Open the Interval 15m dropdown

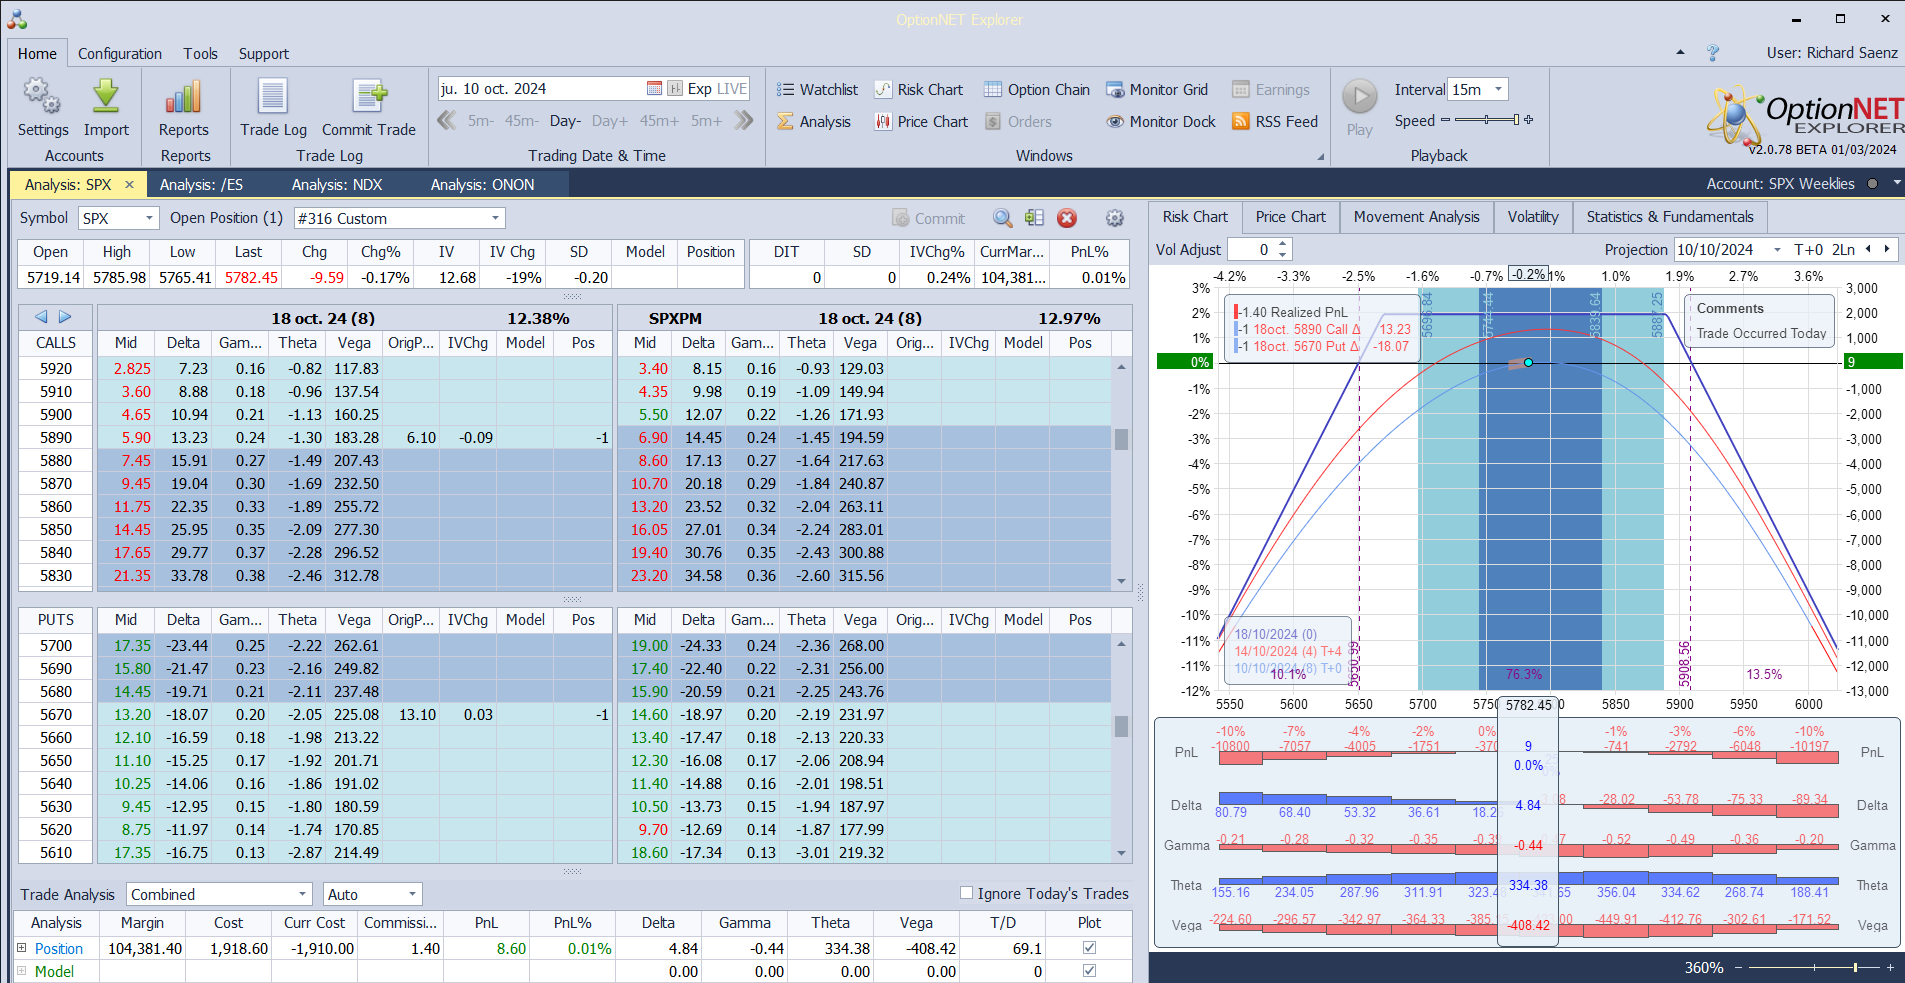coord(1498,89)
